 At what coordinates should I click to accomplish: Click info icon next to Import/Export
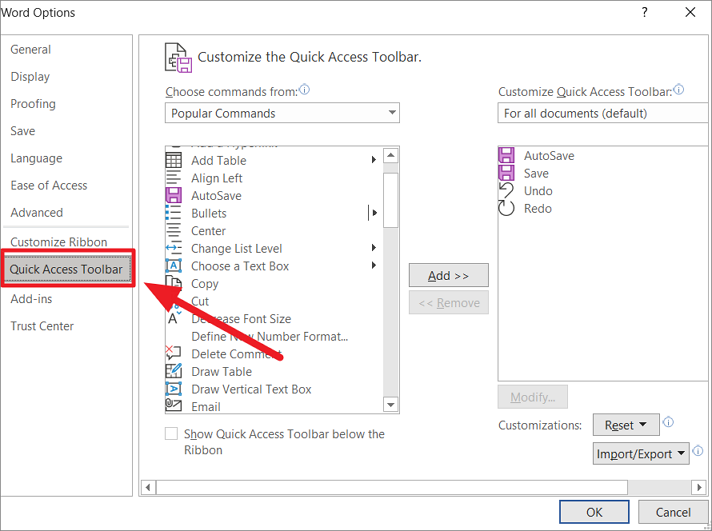698,451
